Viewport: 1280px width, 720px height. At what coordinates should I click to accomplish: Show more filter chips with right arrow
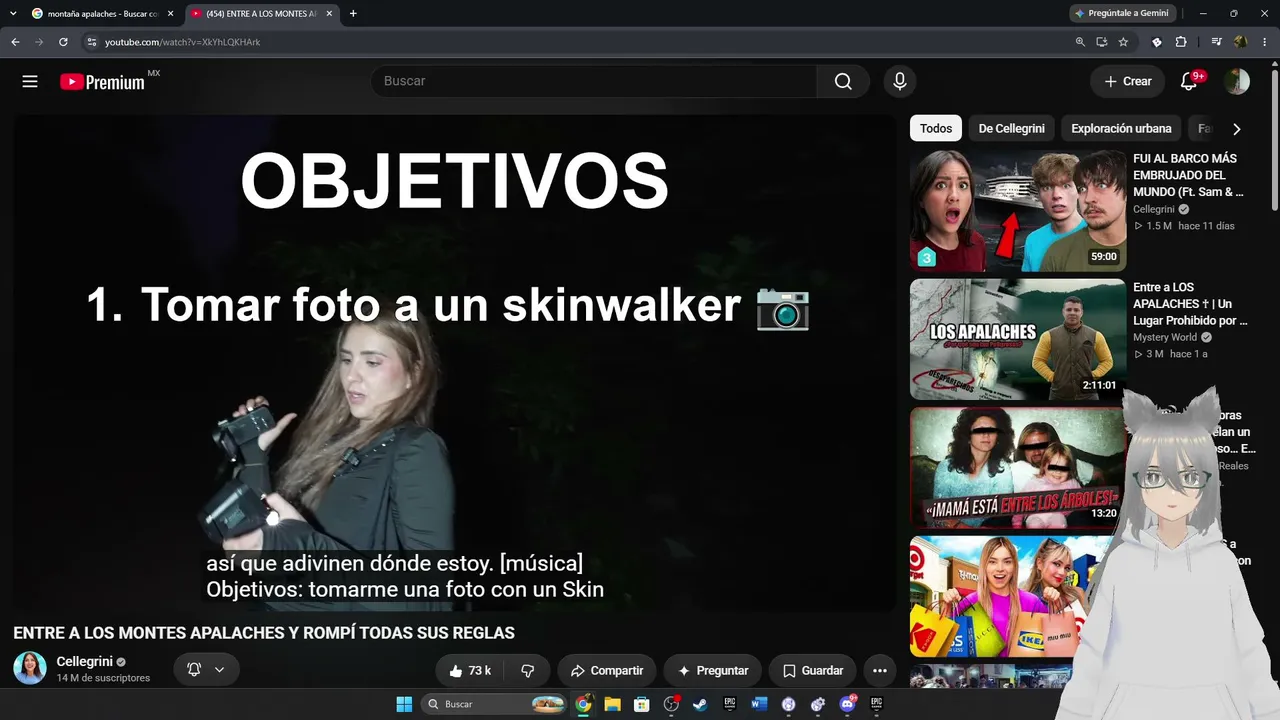click(1237, 129)
